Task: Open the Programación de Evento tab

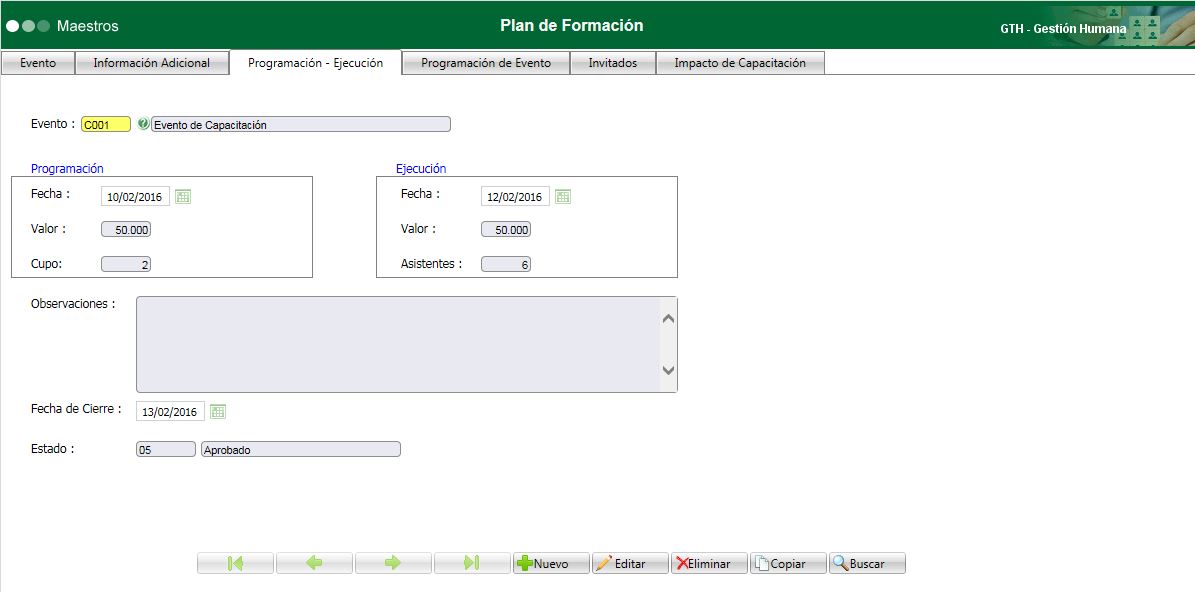Action: (x=486, y=63)
